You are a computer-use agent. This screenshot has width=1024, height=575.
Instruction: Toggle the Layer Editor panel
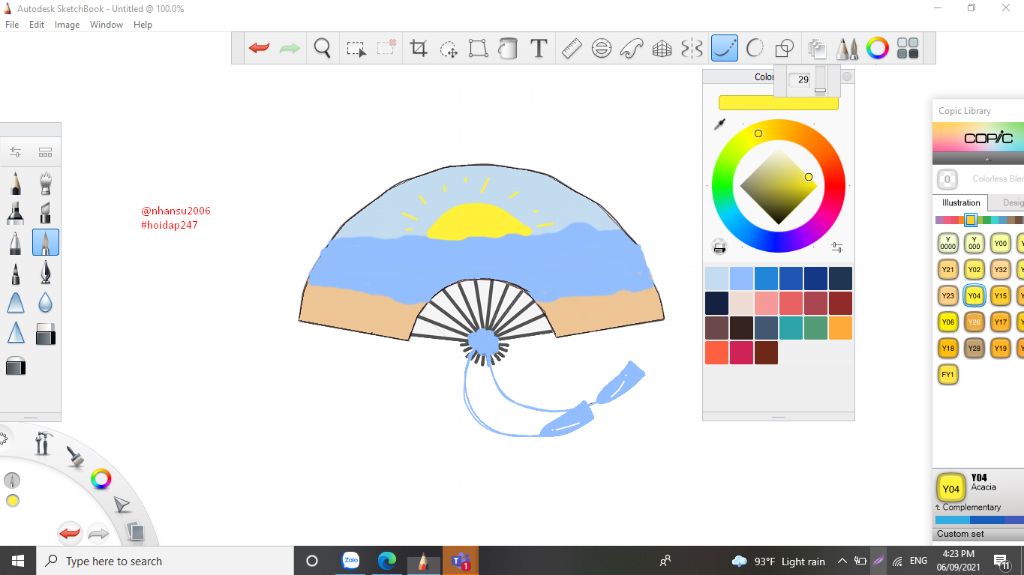[816, 48]
